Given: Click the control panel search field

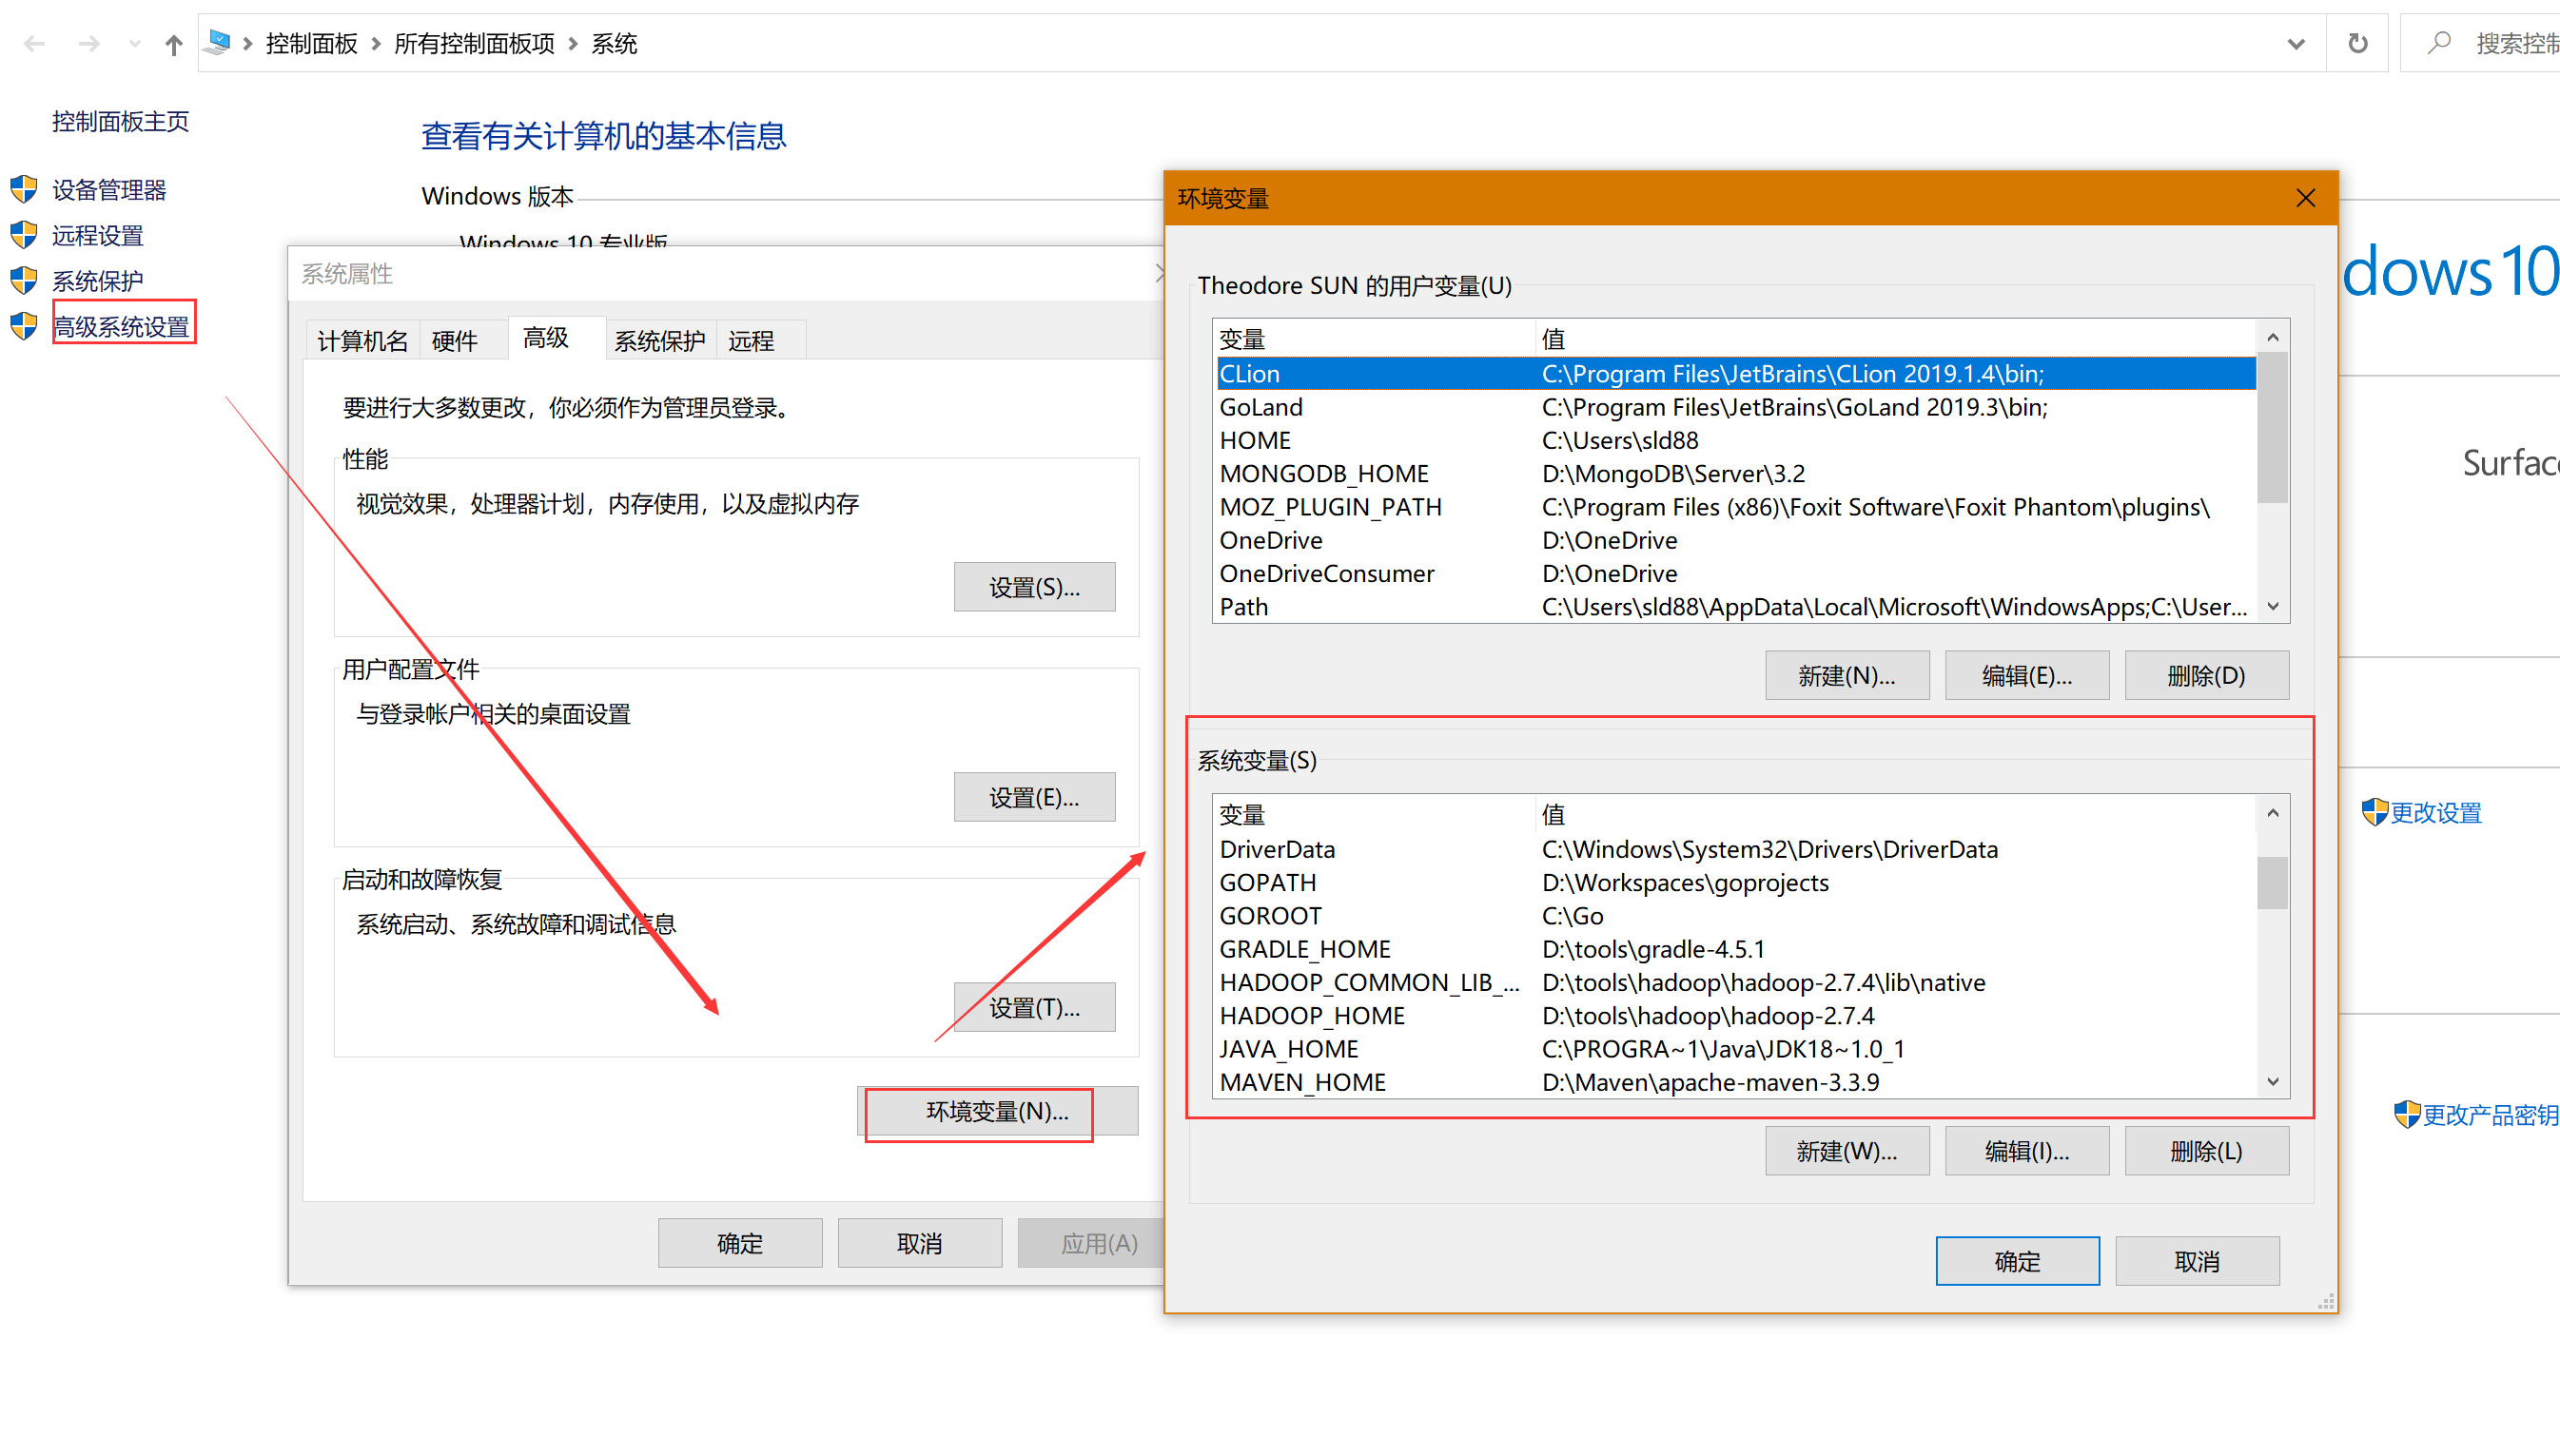Looking at the screenshot, I should click(x=2482, y=43).
